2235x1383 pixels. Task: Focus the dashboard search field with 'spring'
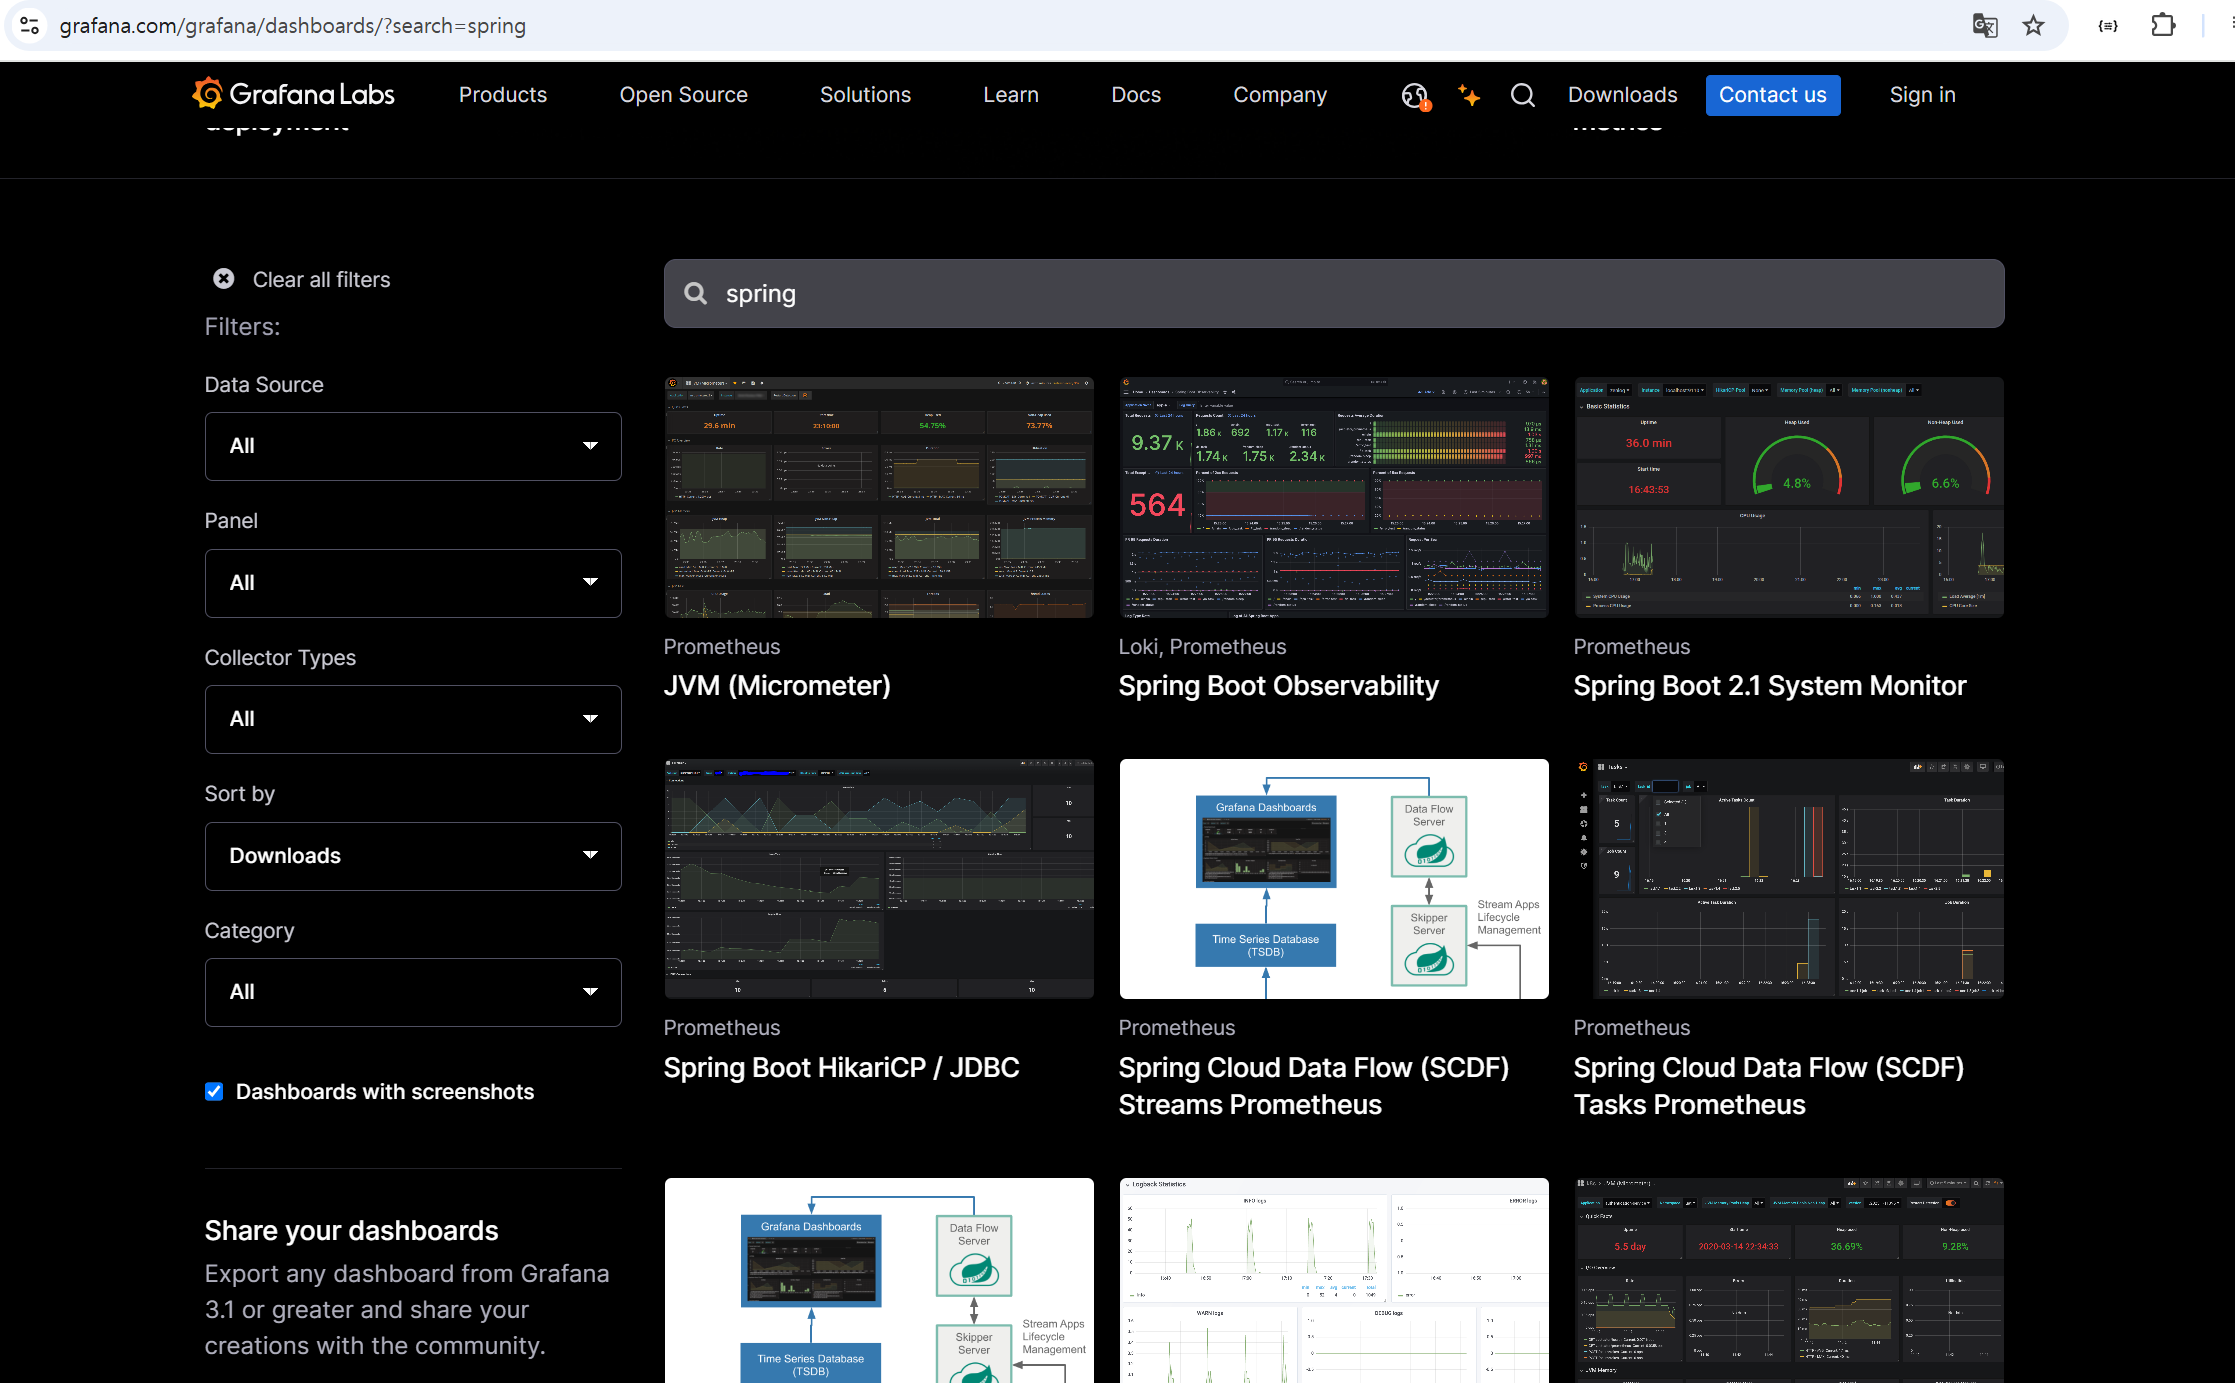[1334, 294]
